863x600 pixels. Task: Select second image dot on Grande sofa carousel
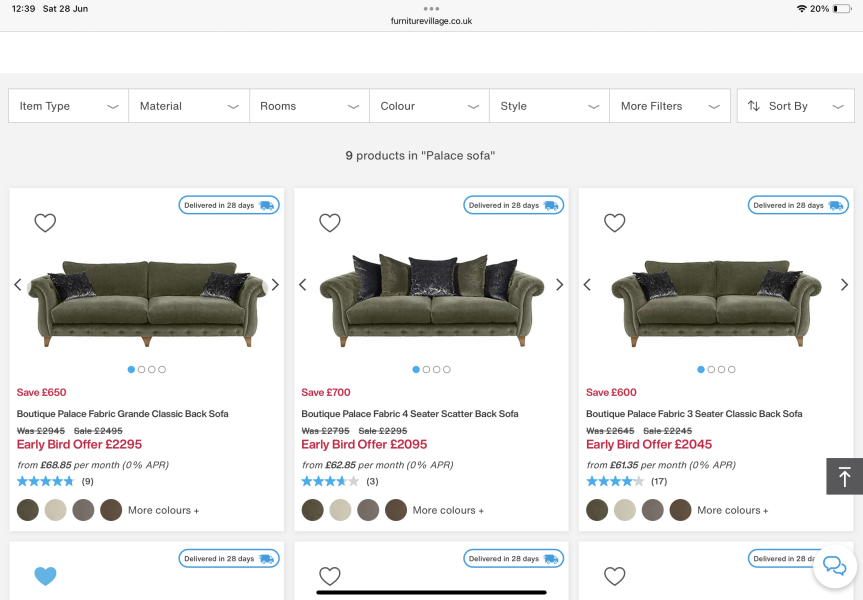141,370
